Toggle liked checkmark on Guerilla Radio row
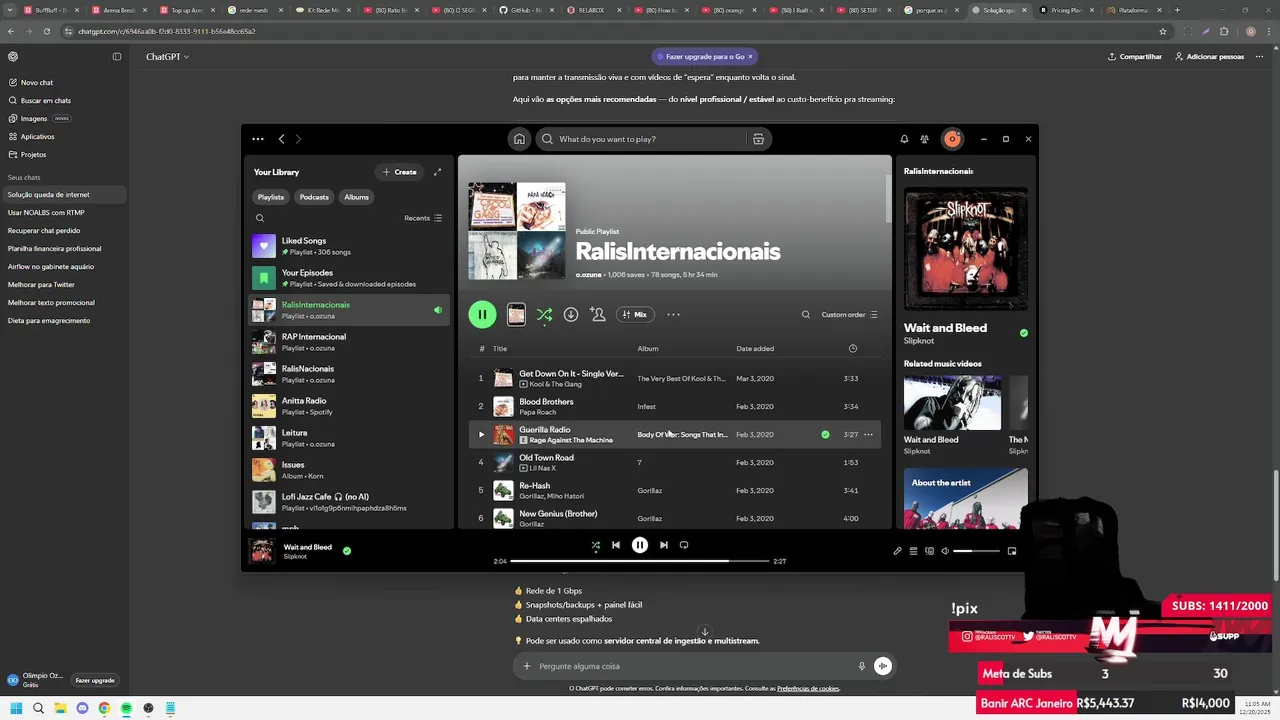 tap(825, 434)
